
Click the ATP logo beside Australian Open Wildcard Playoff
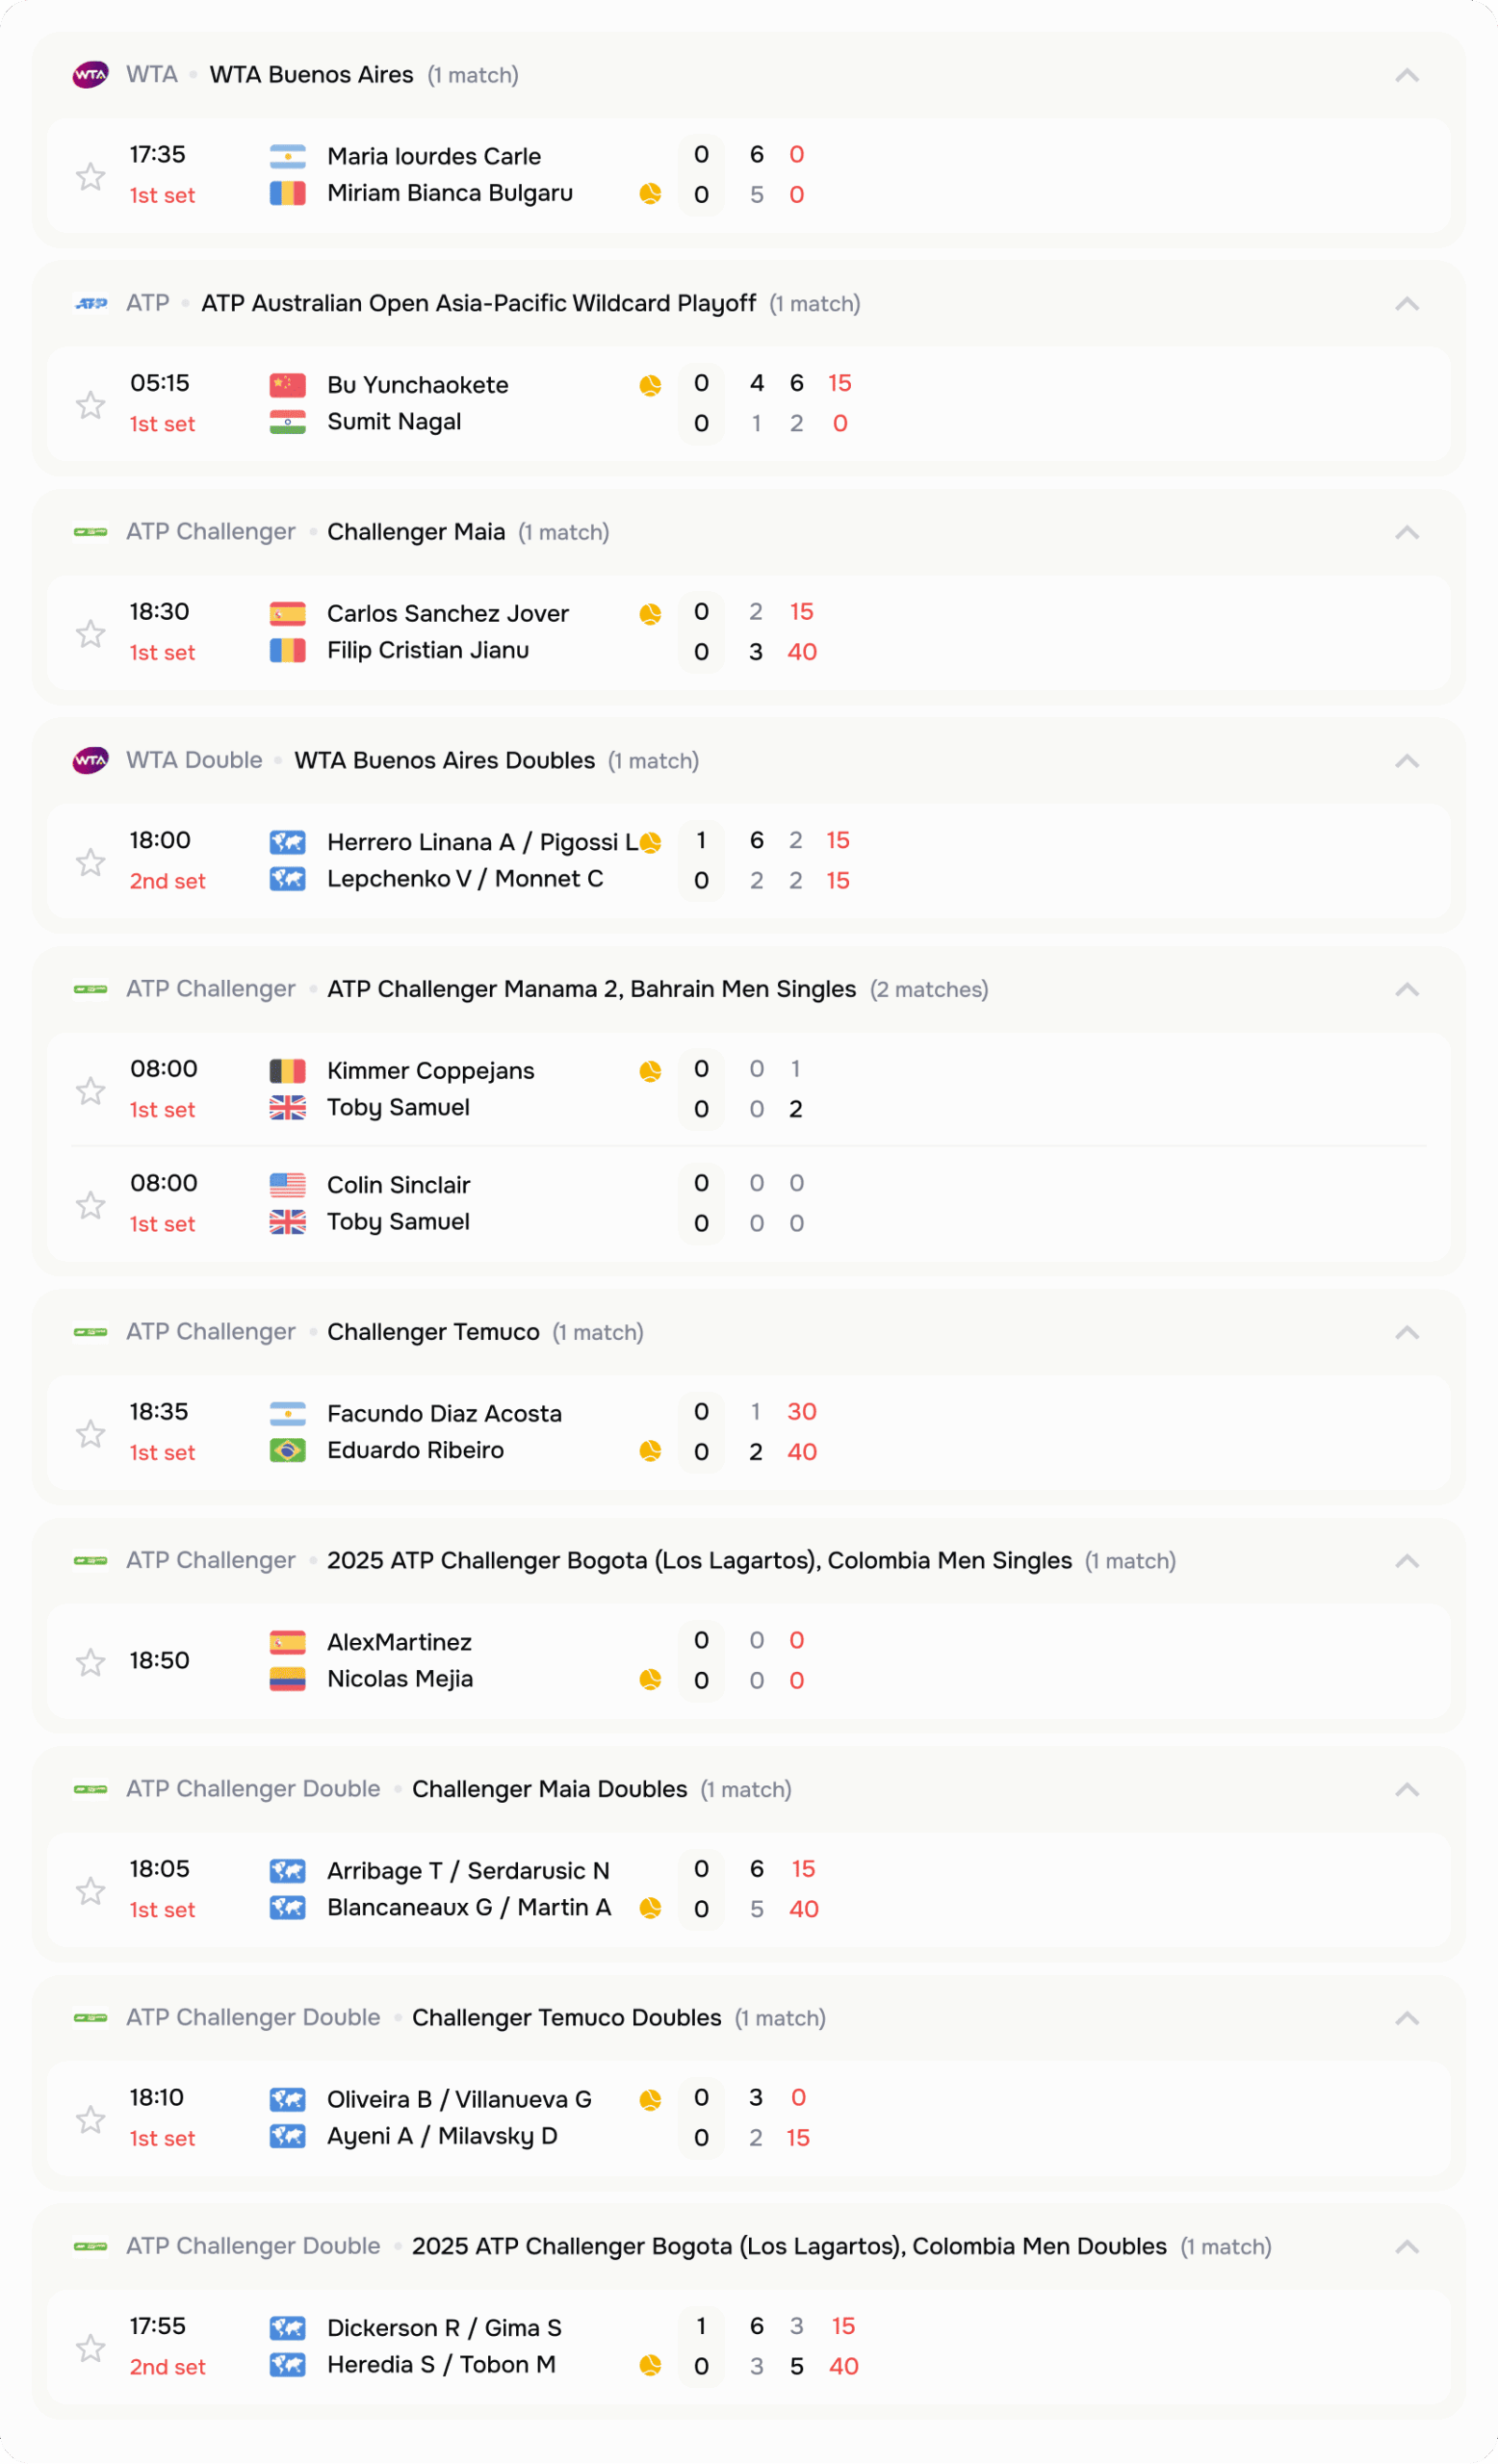91,304
